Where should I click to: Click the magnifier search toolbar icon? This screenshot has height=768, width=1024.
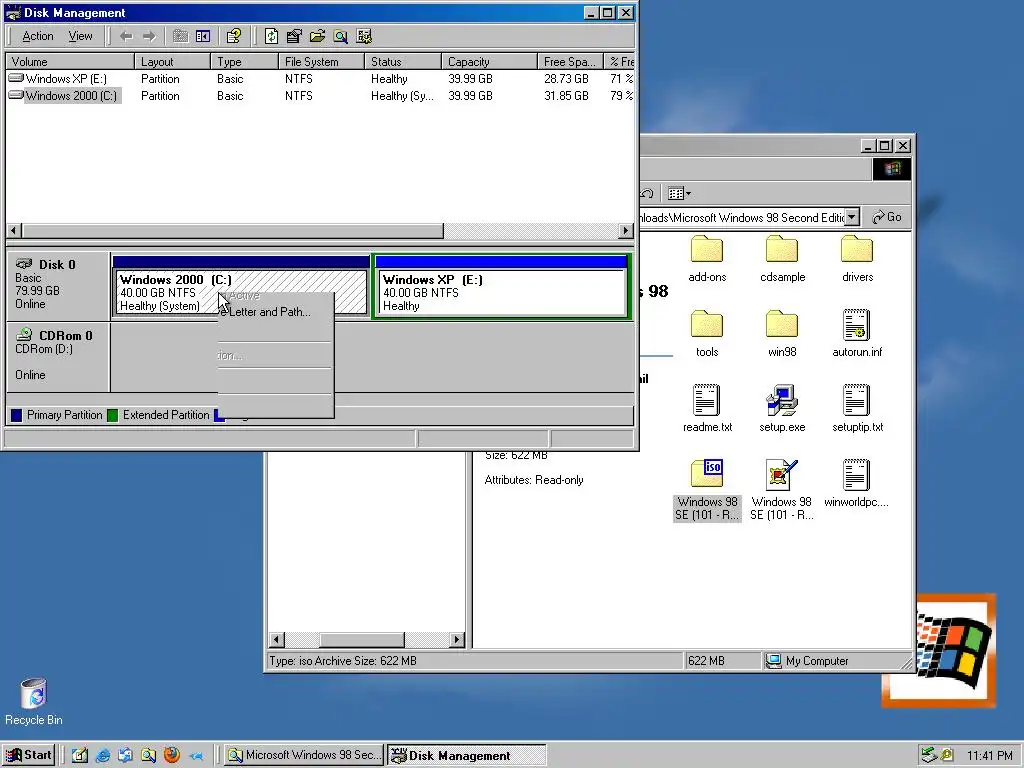[340, 36]
